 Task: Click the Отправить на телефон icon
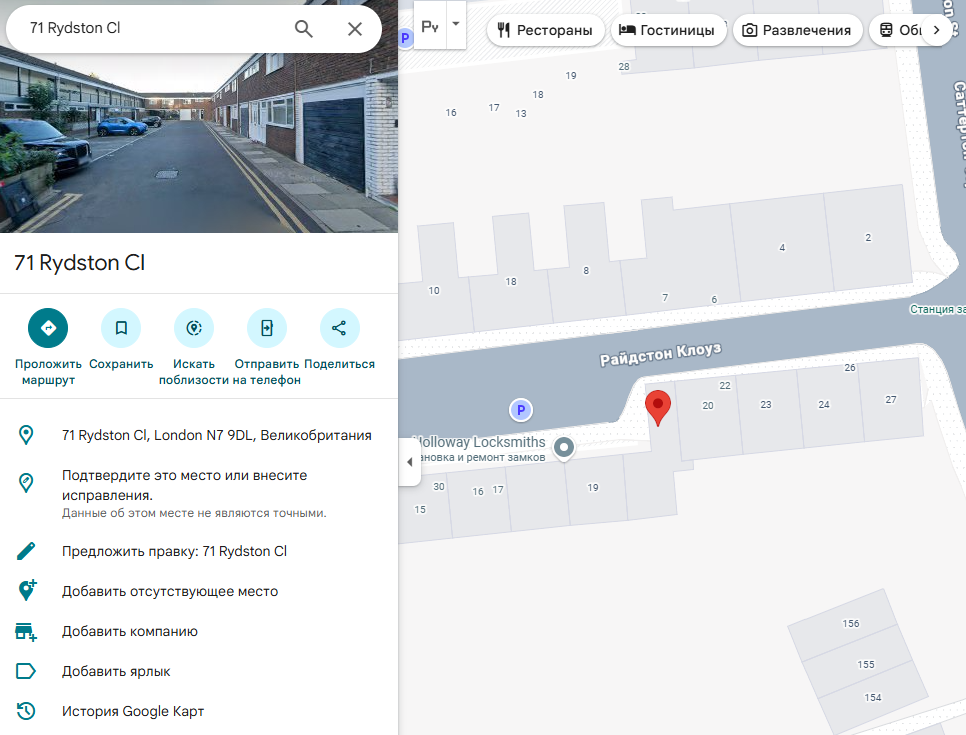(x=267, y=327)
